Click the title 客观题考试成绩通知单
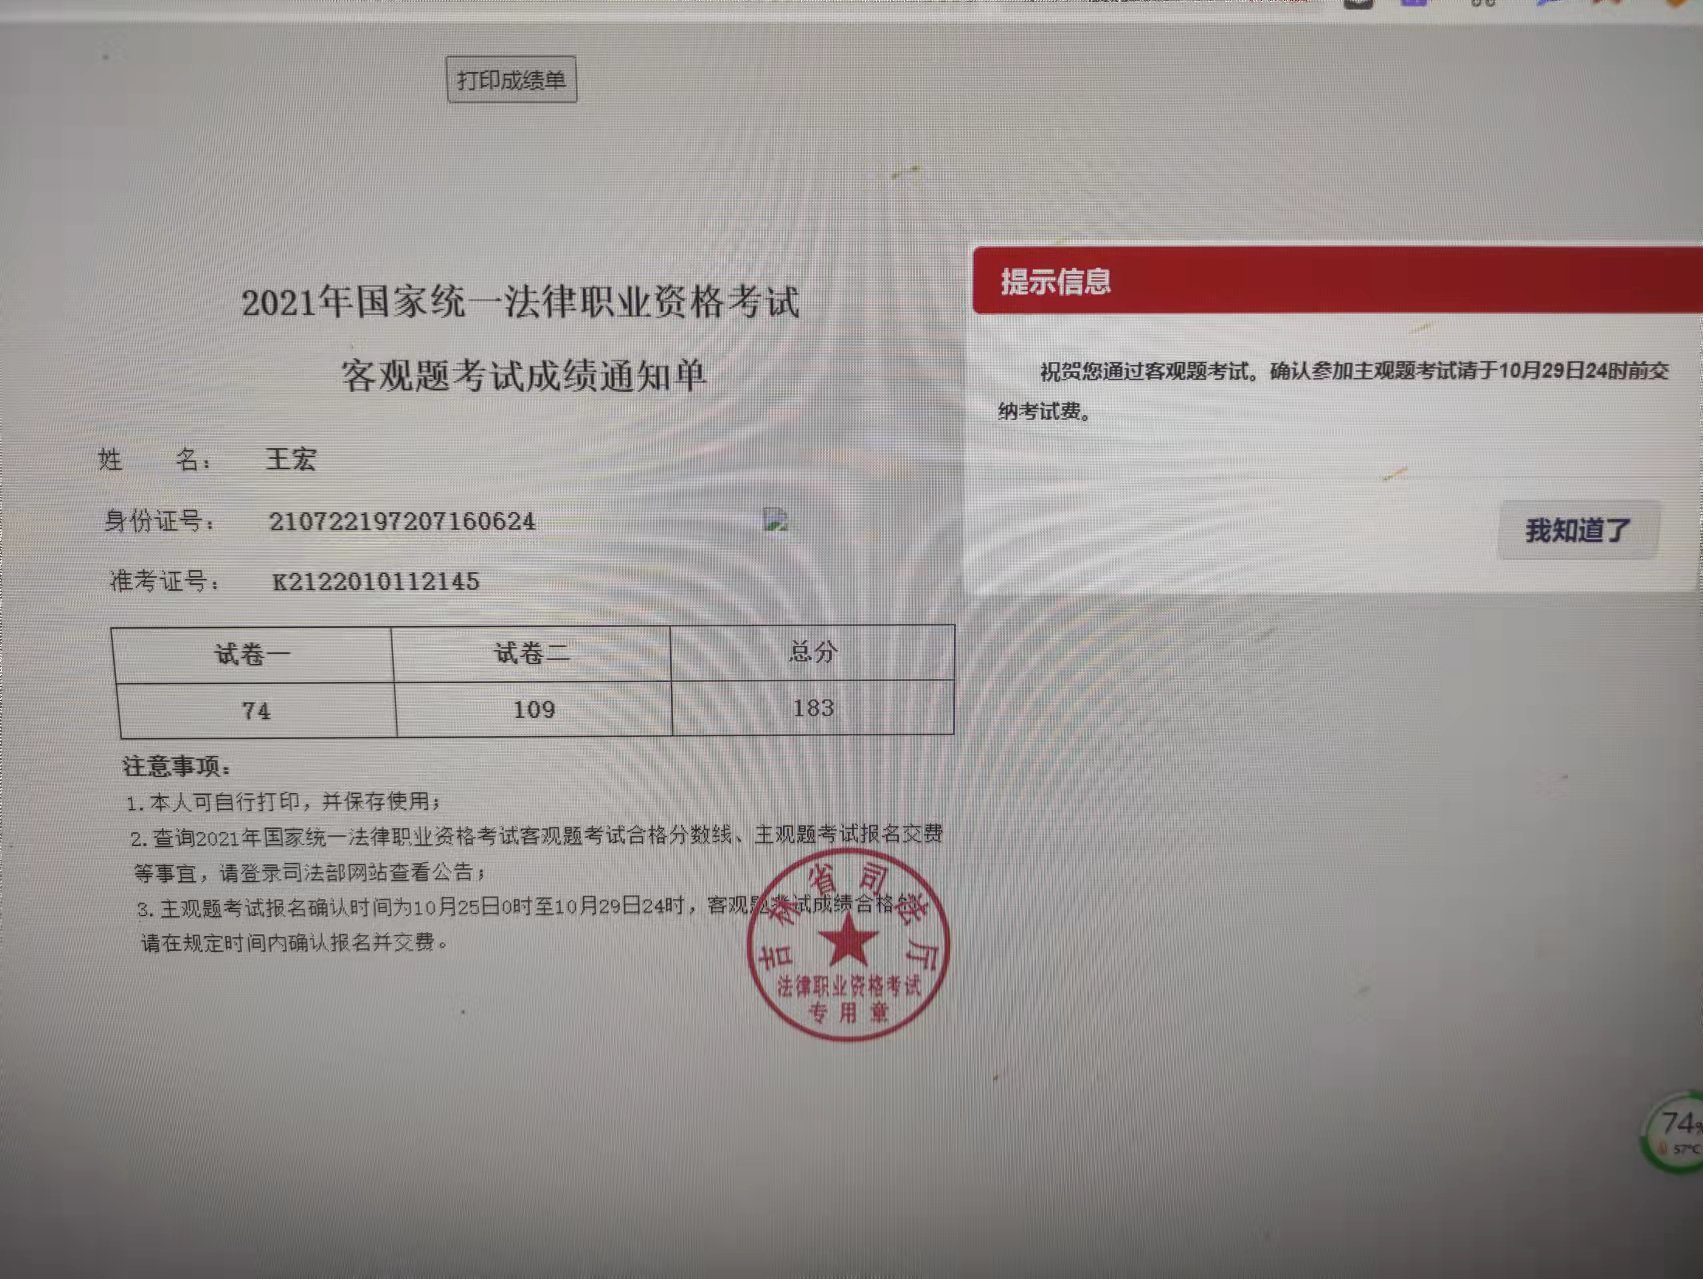Image resolution: width=1703 pixels, height=1279 pixels. click(524, 375)
